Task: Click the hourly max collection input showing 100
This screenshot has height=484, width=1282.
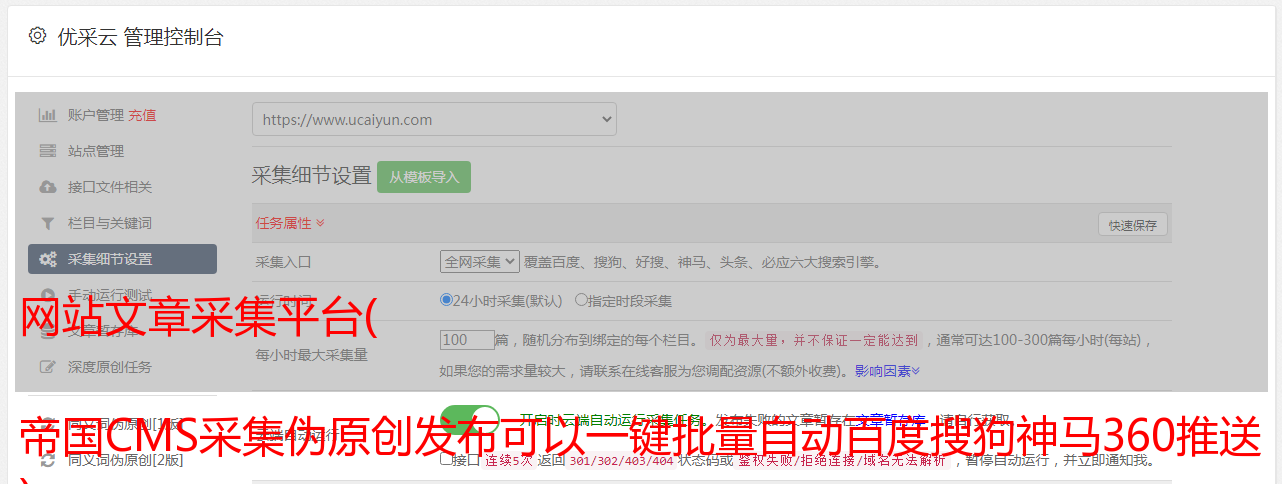Action: (467, 340)
